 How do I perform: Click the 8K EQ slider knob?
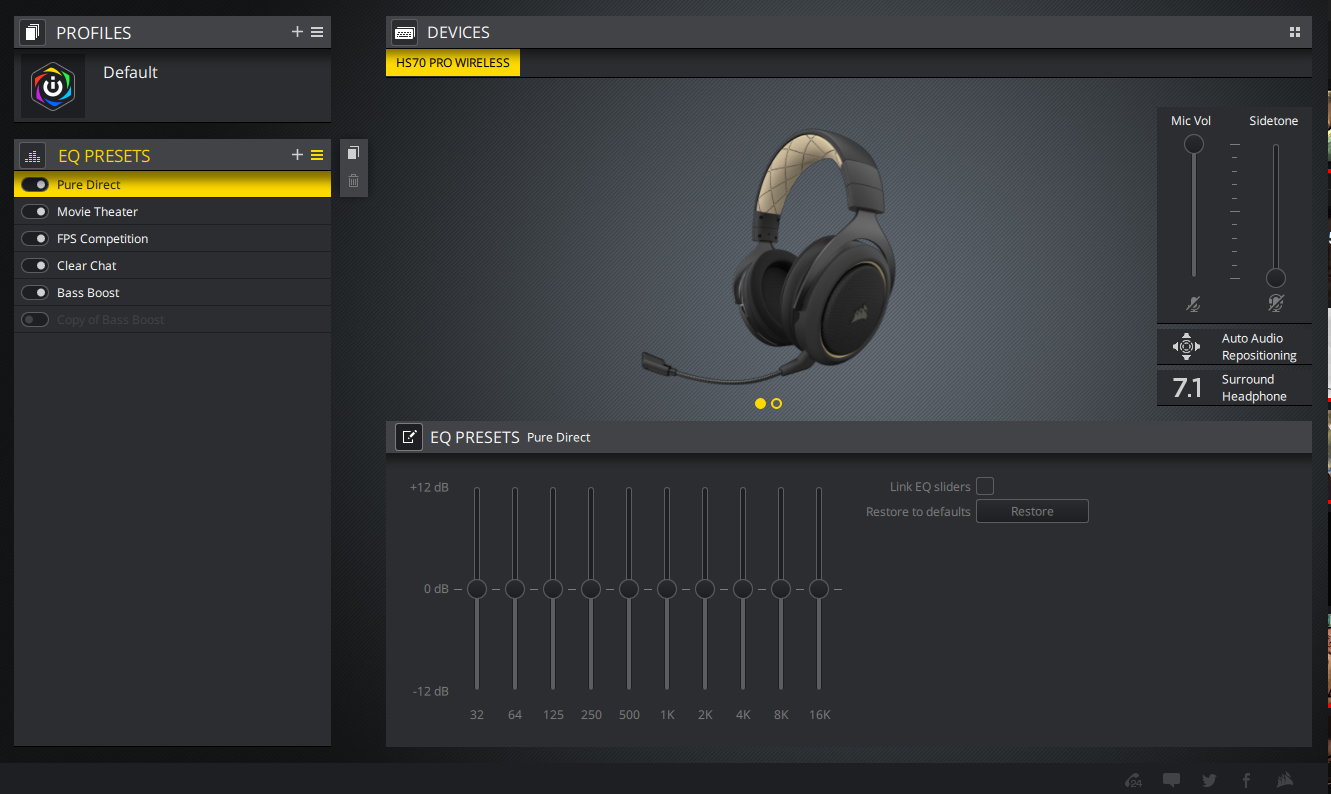pos(781,589)
